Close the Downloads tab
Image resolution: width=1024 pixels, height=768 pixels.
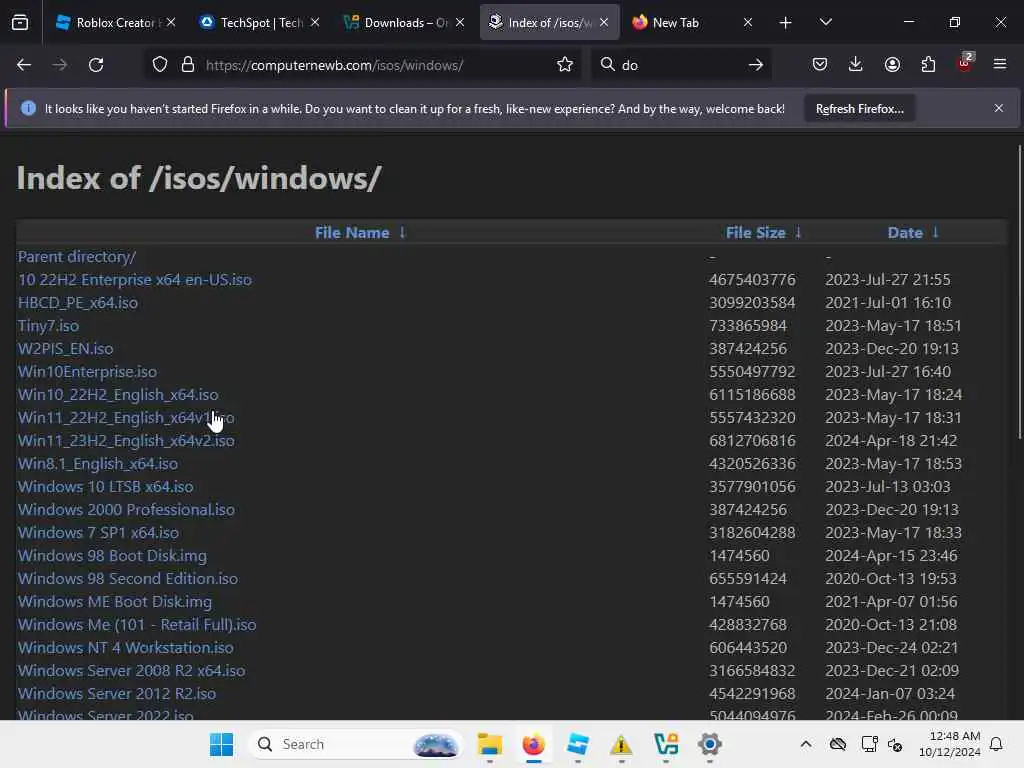pyautogui.click(x=460, y=22)
